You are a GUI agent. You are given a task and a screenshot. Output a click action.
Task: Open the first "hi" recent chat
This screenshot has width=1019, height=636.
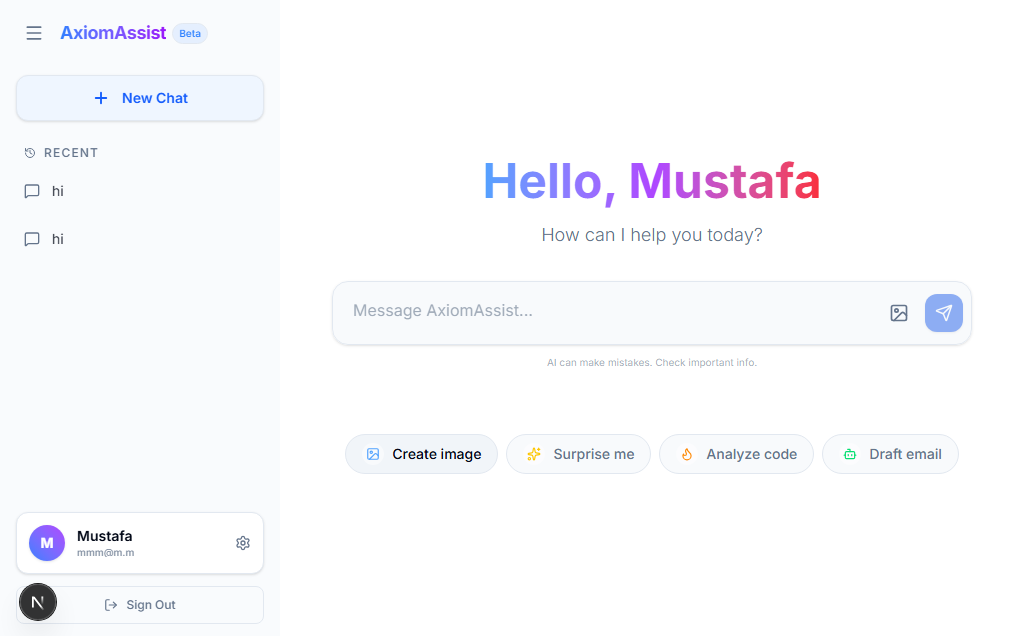(58, 191)
